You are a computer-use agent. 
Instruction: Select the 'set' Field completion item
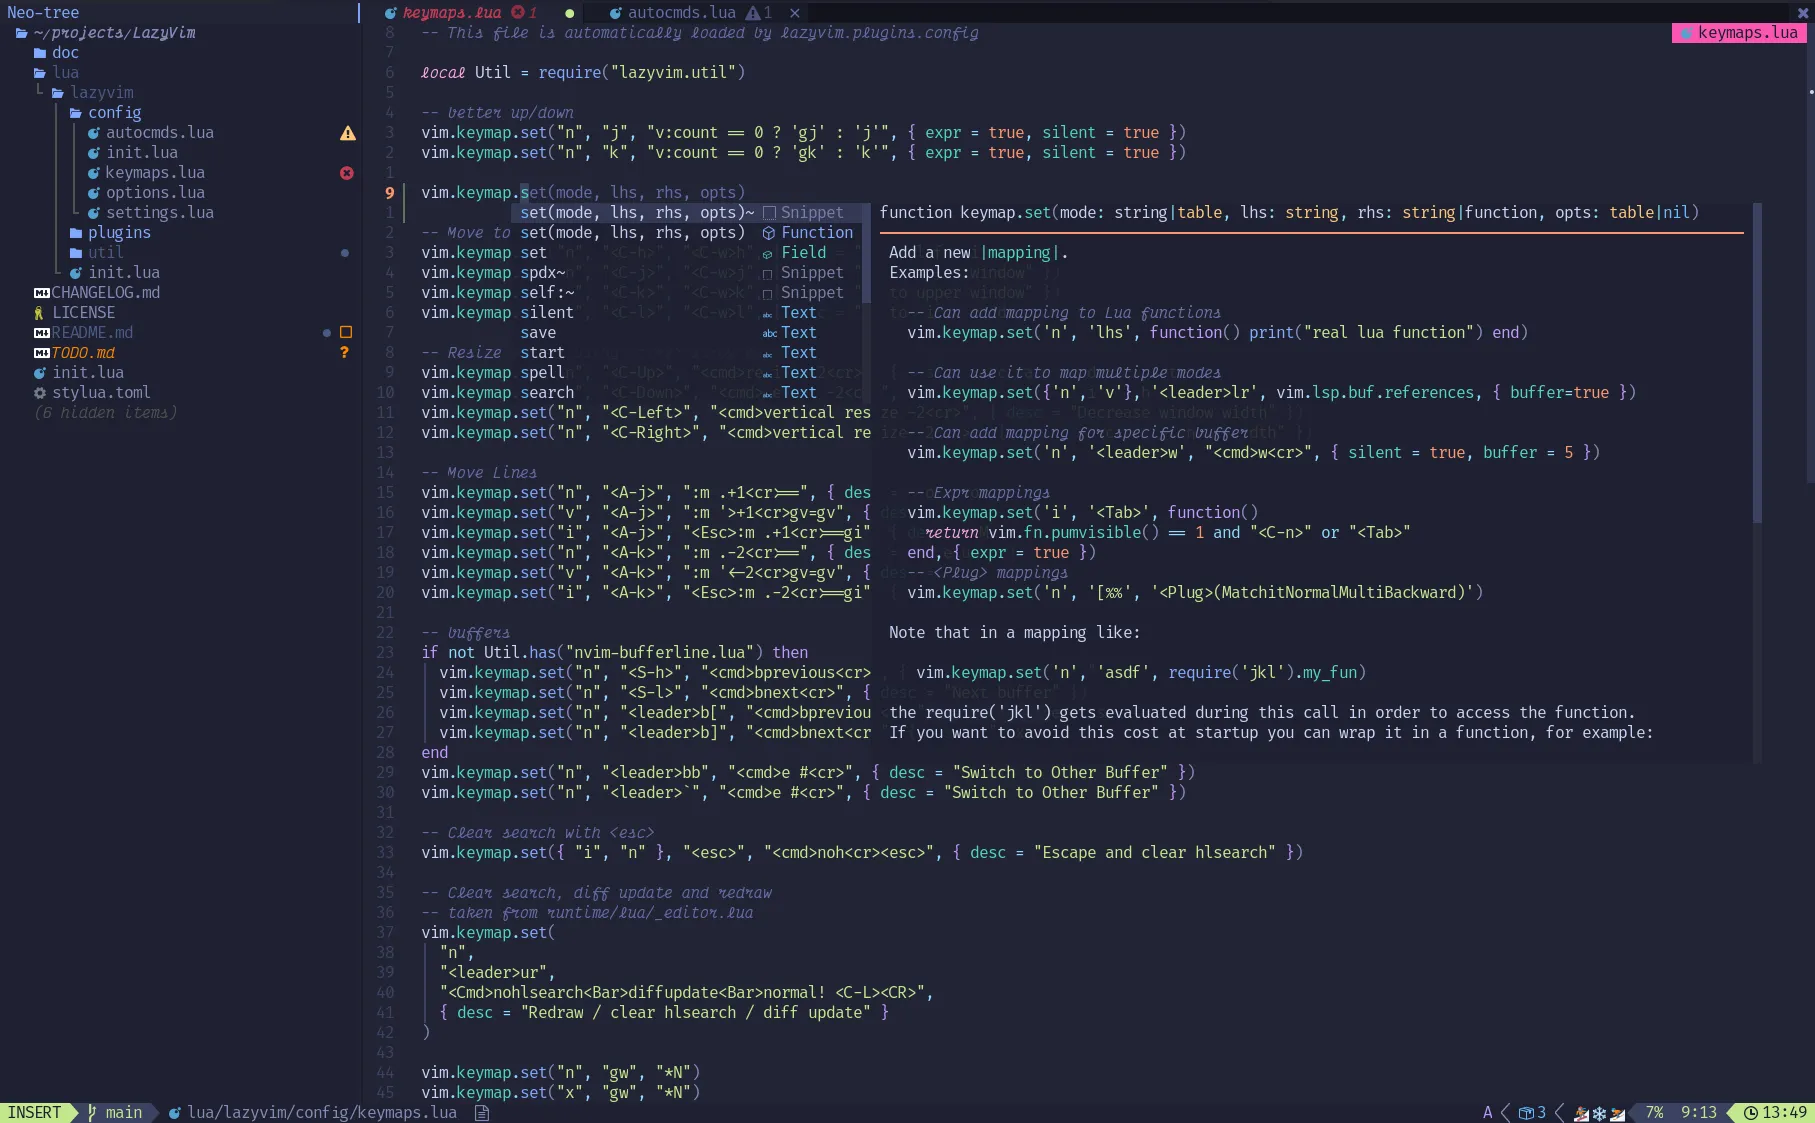pyautogui.click(x=685, y=253)
